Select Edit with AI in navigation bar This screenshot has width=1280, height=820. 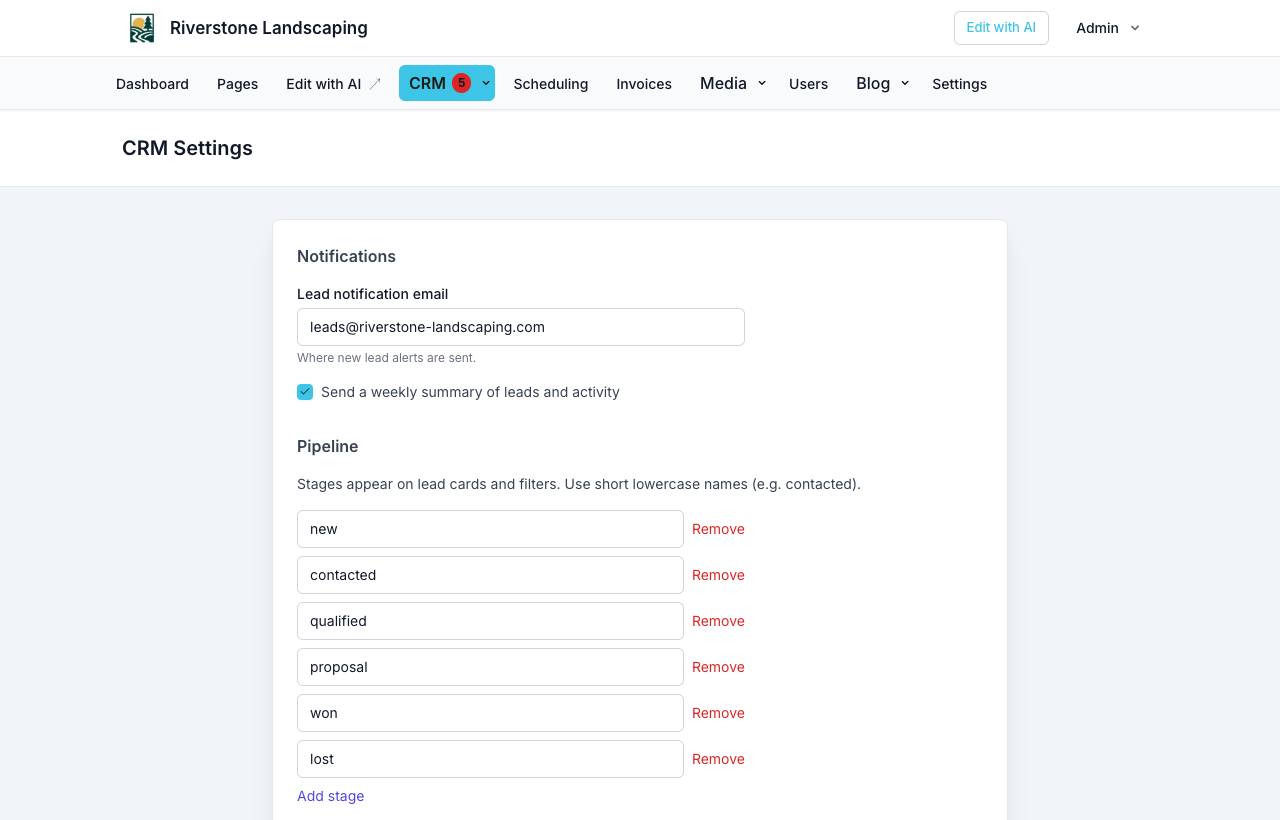click(x=333, y=84)
